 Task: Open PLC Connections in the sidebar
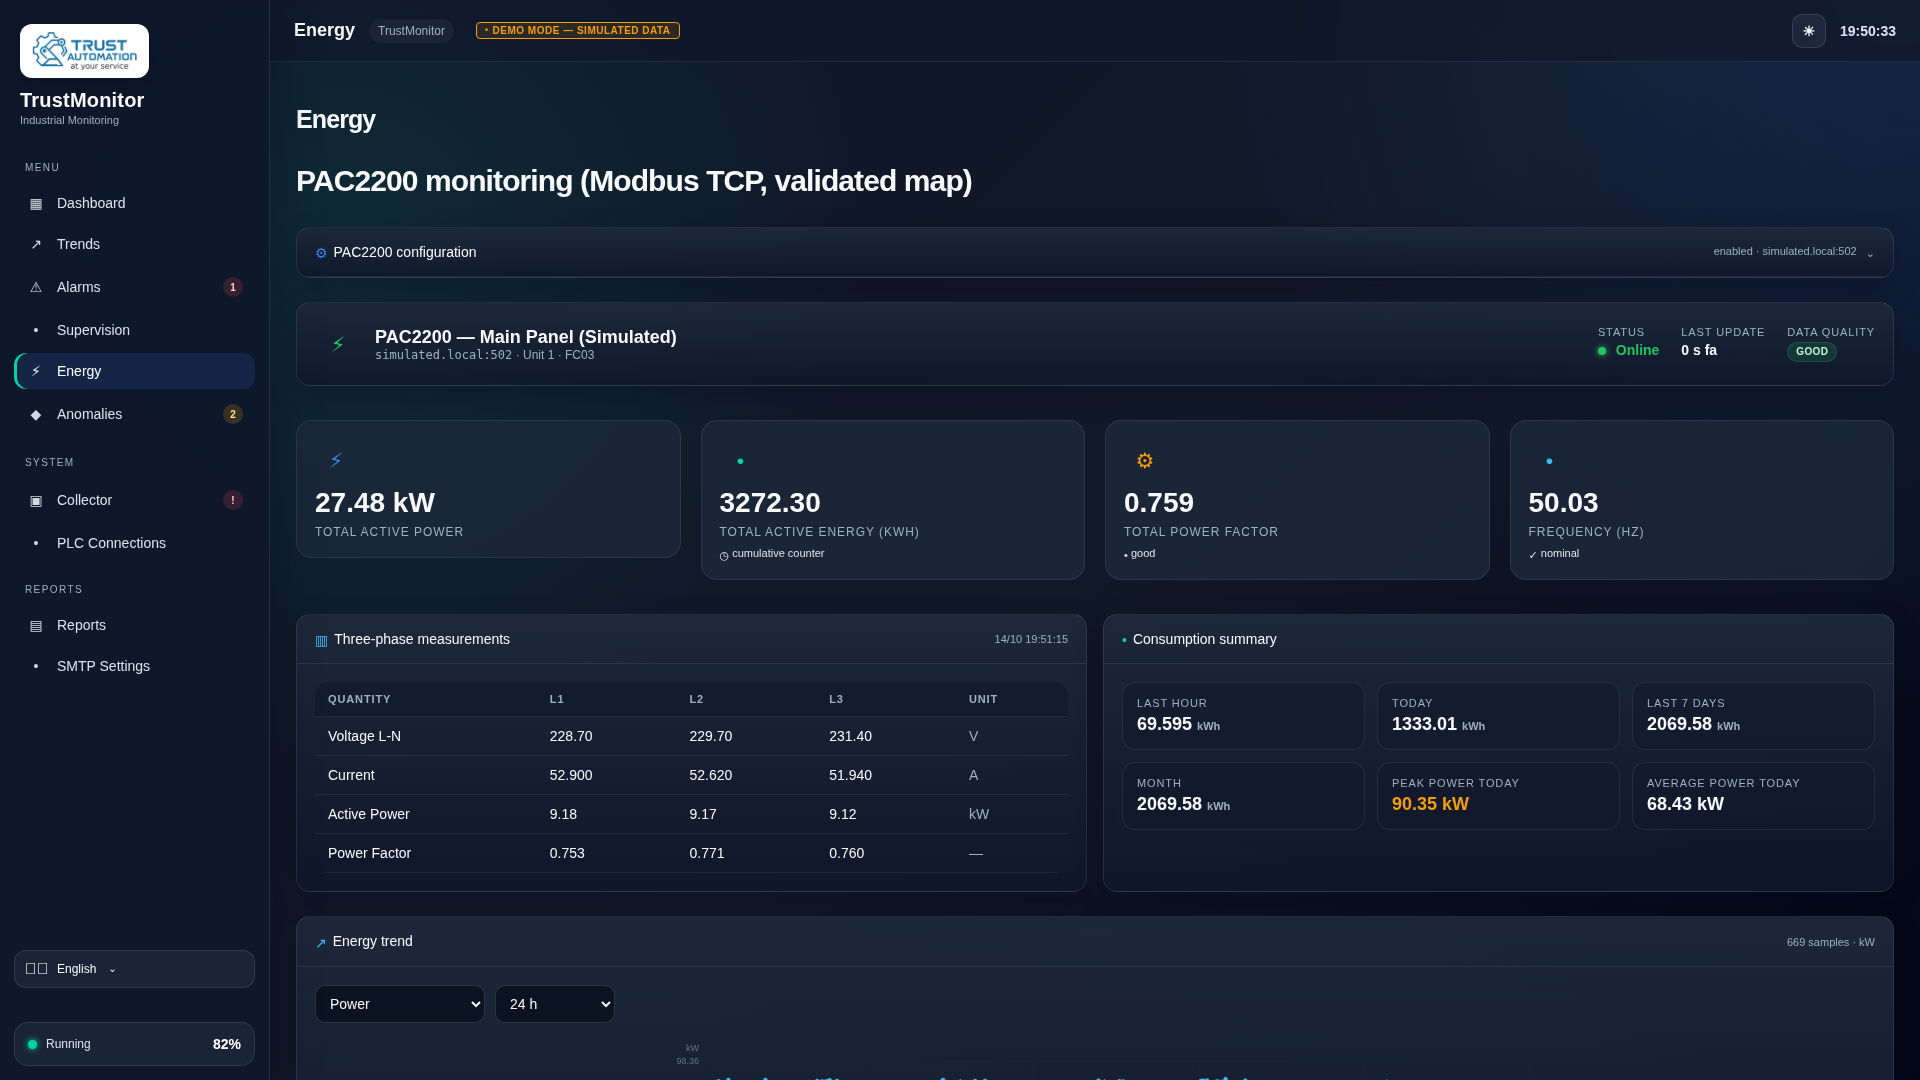pos(134,543)
